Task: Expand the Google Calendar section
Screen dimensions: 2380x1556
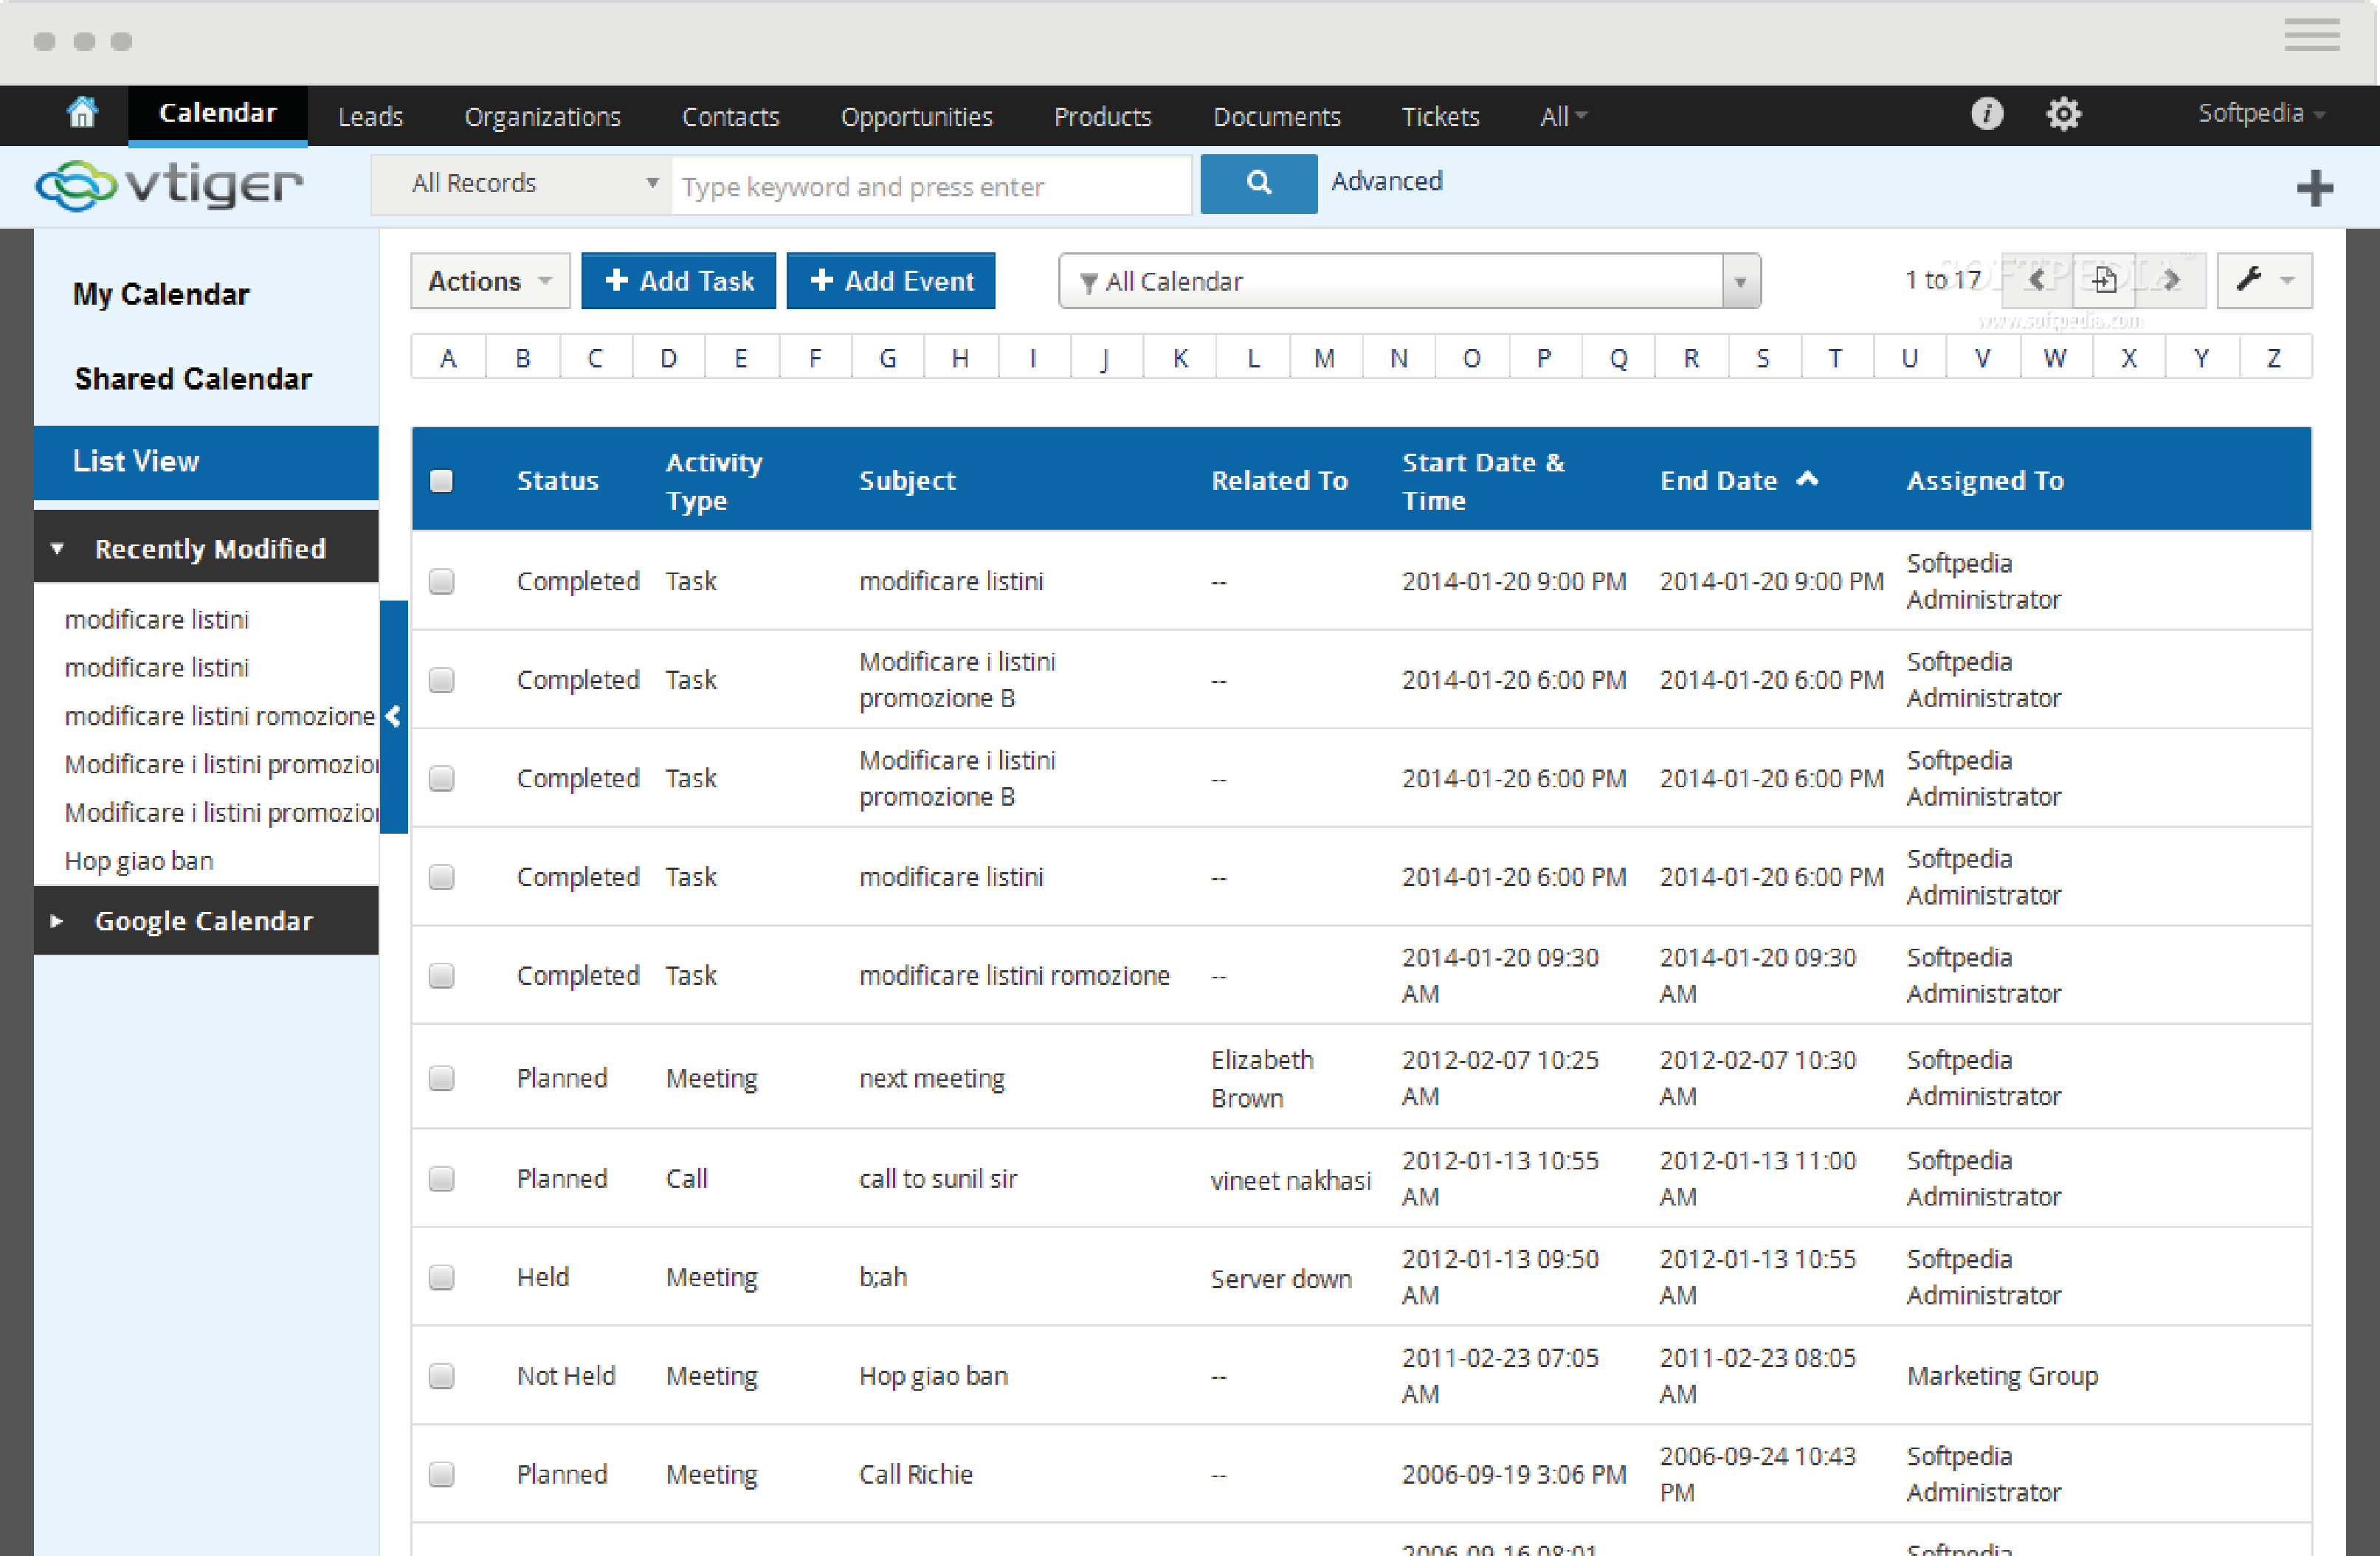Action: (205, 921)
